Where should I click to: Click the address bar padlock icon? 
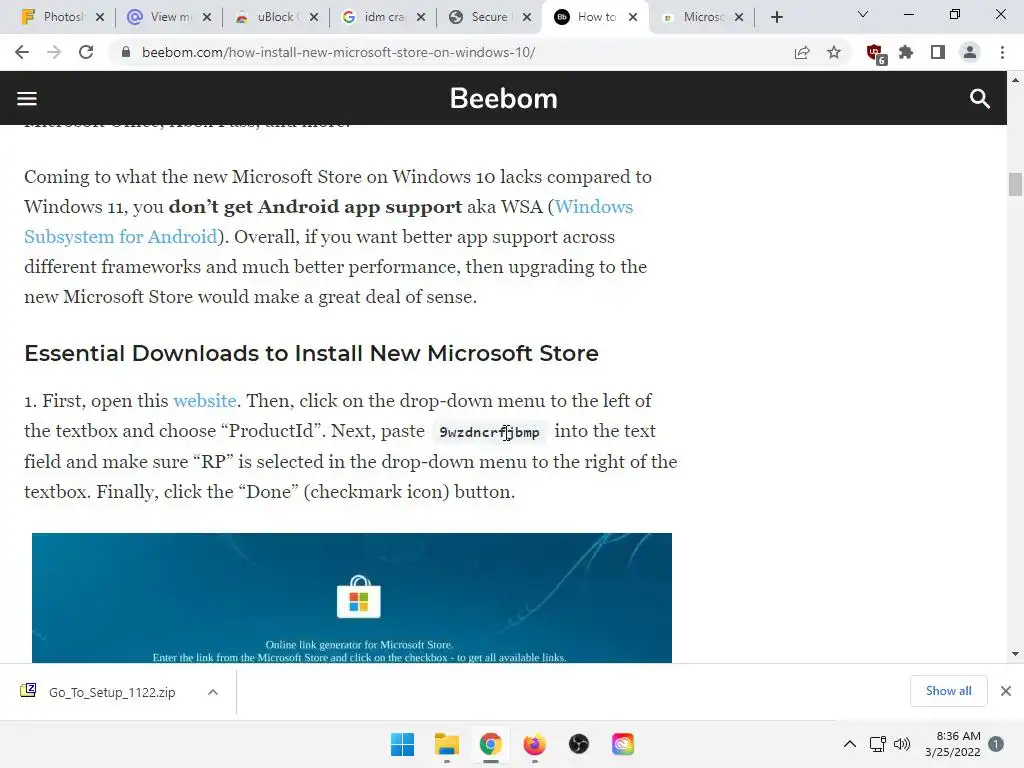pos(126,52)
